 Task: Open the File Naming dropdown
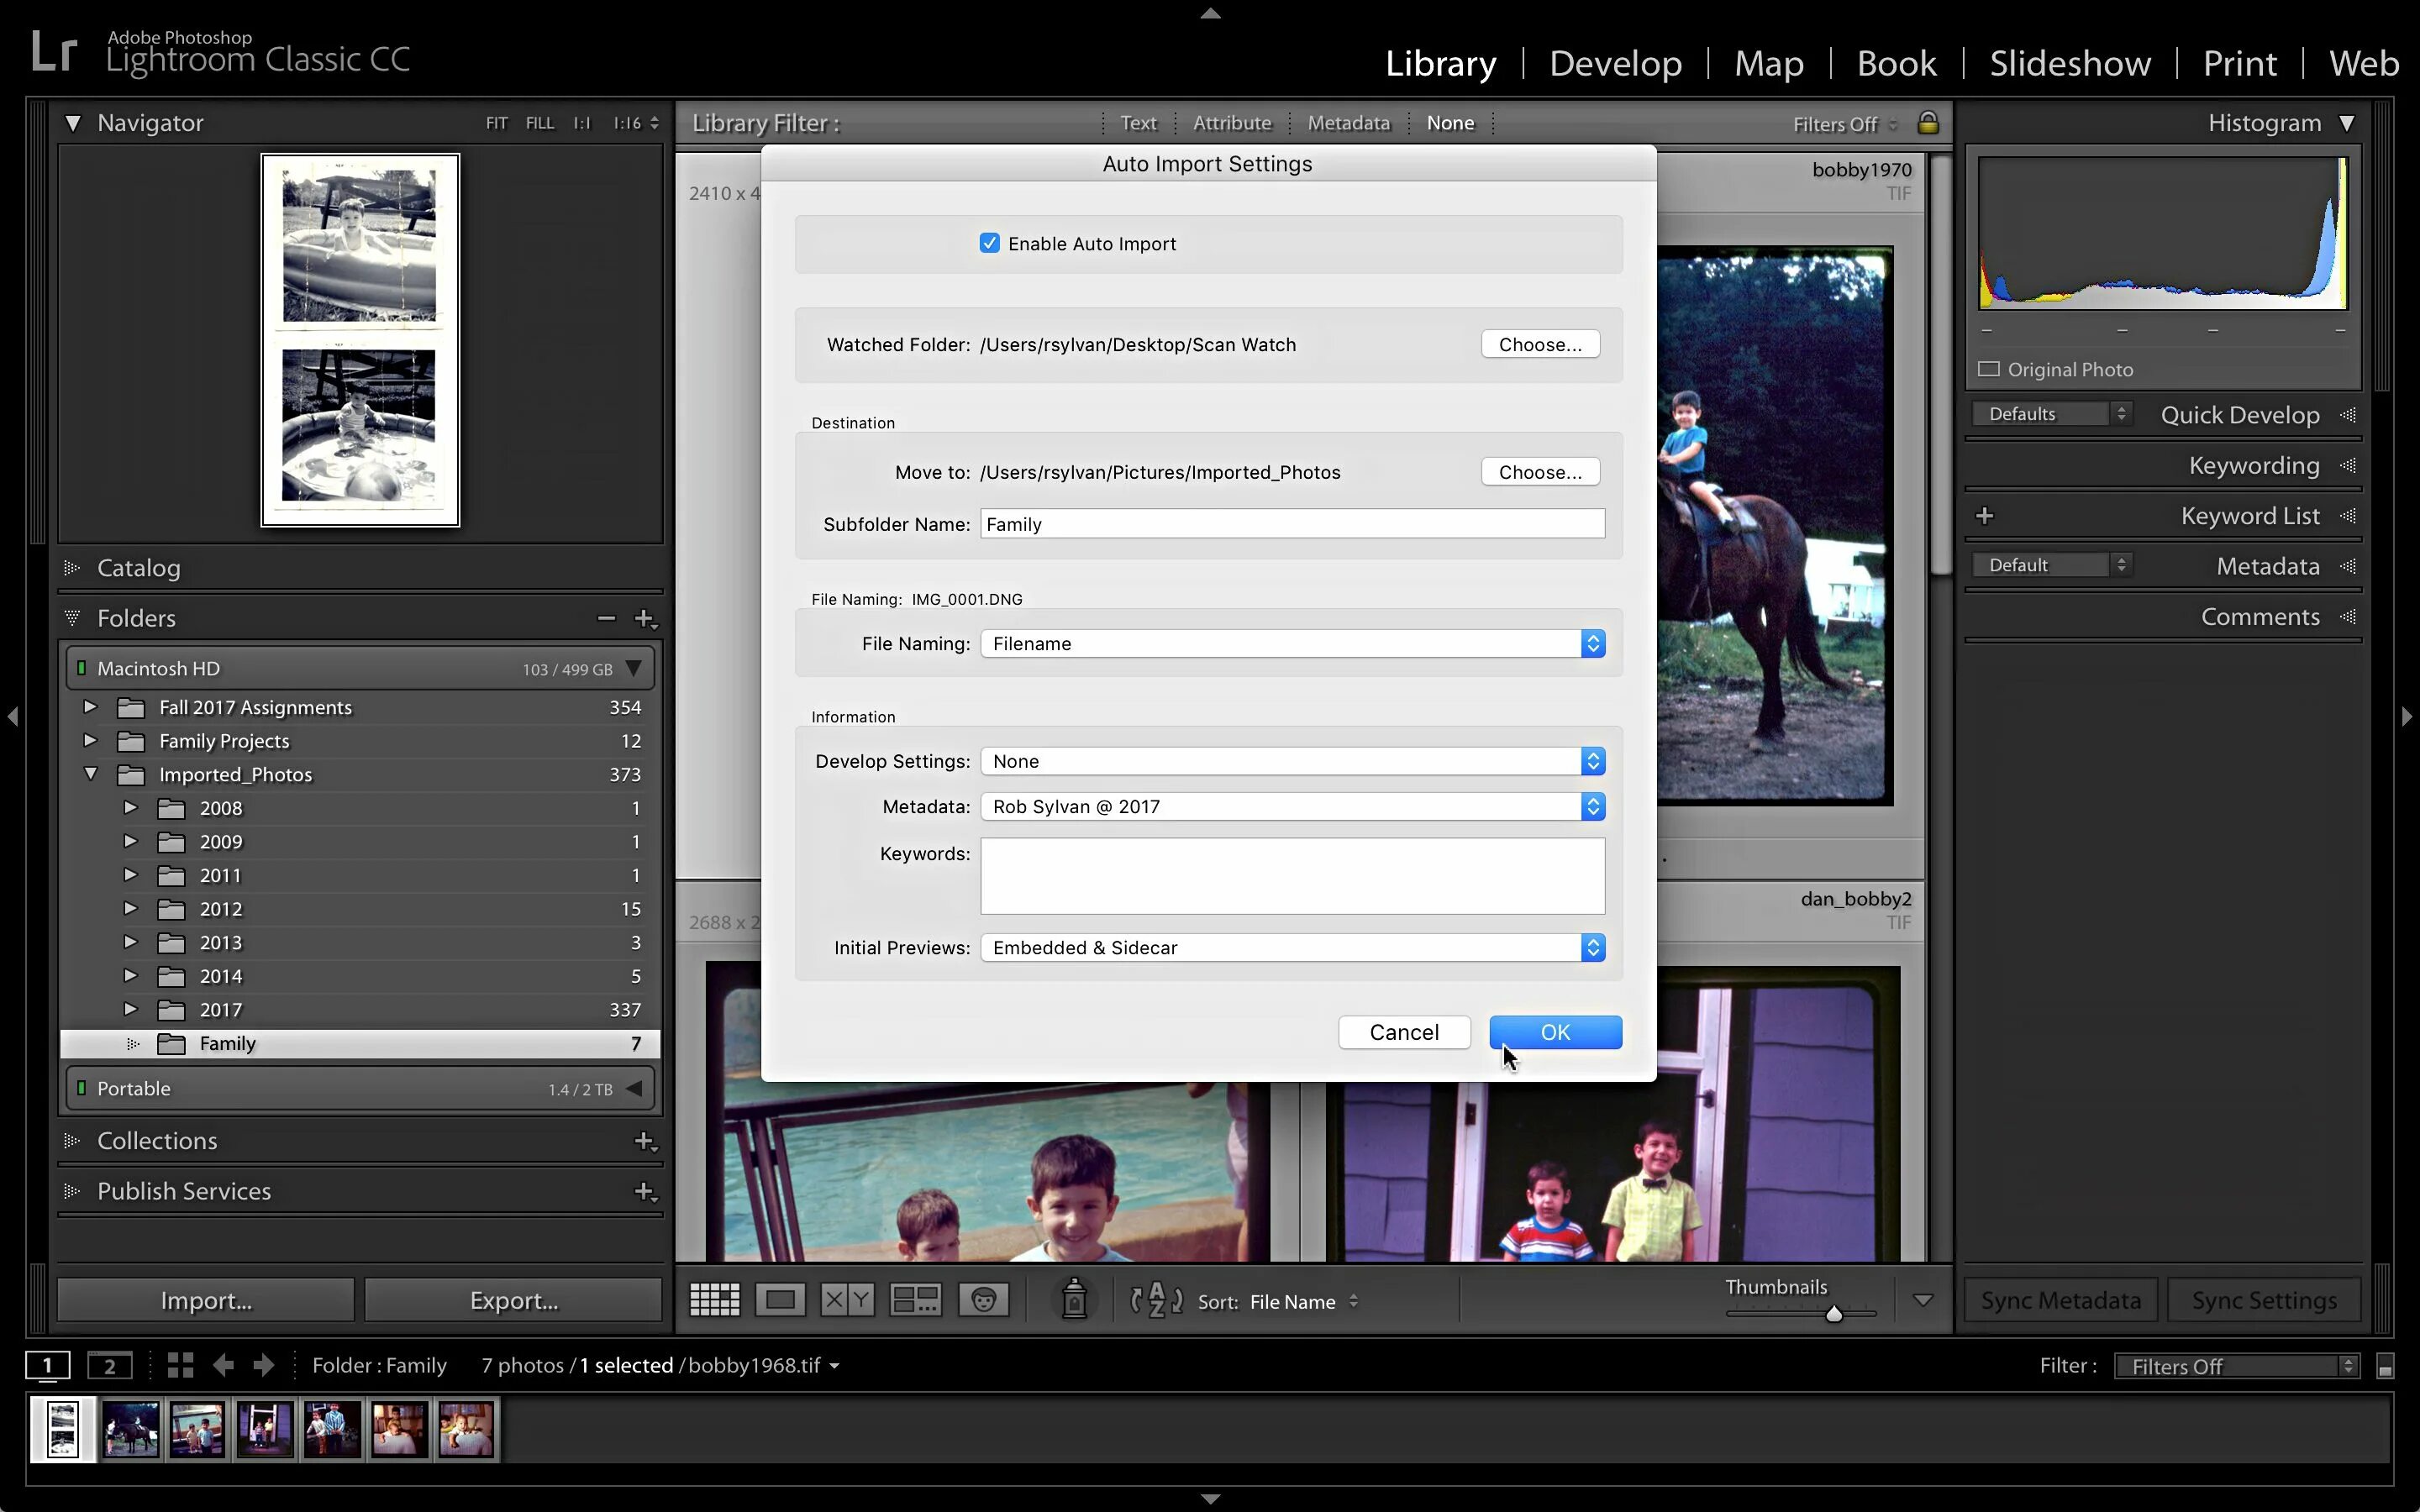[x=1292, y=644]
